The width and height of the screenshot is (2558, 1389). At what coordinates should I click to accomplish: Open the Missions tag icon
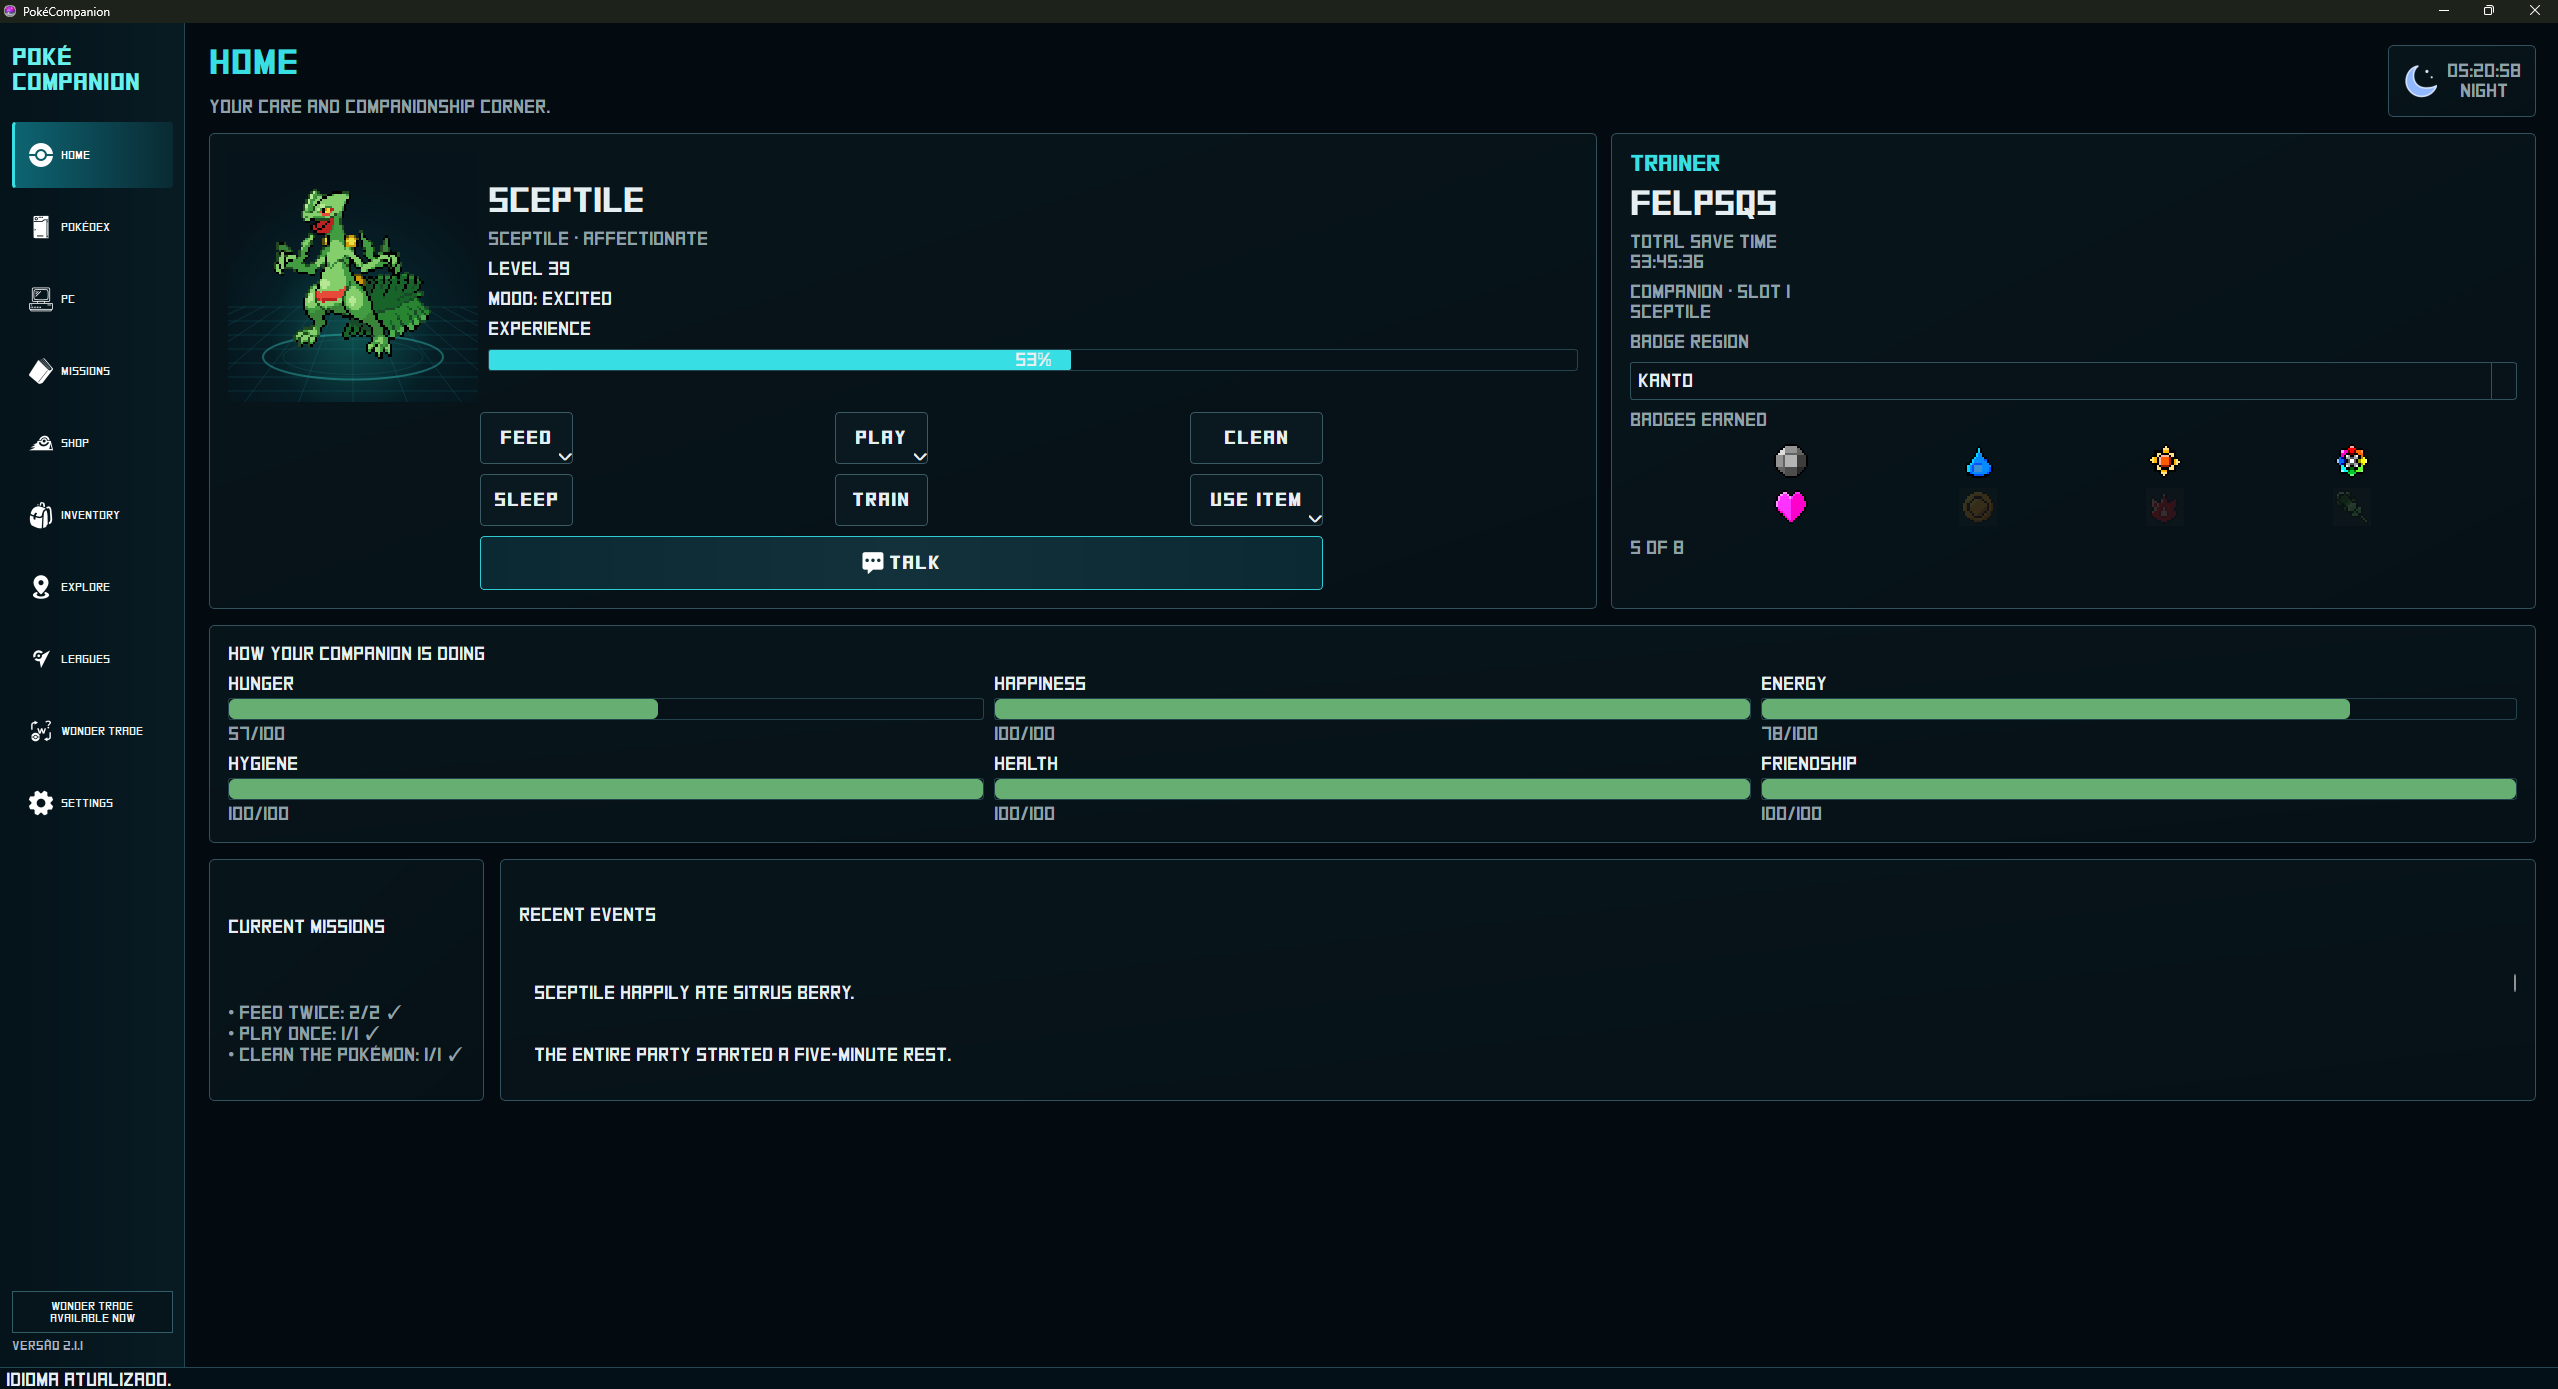click(x=41, y=371)
